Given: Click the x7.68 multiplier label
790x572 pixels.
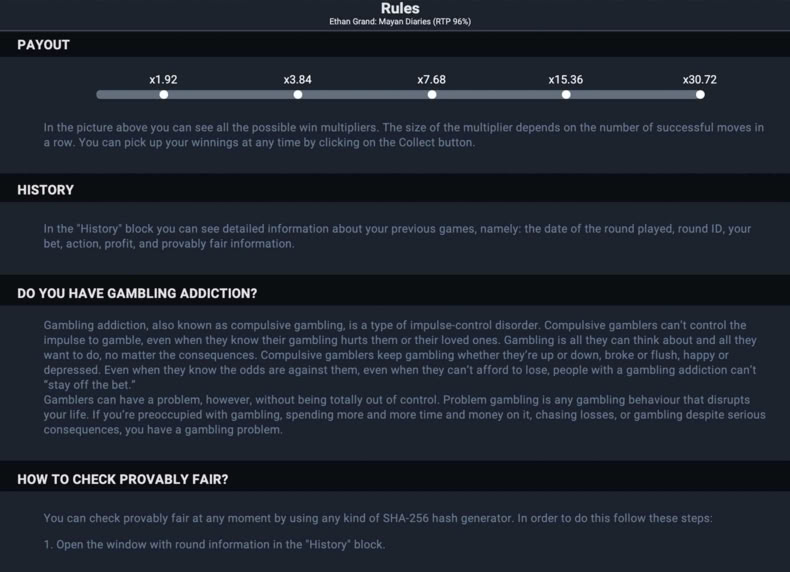Looking at the screenshot, I should point(432,80).
